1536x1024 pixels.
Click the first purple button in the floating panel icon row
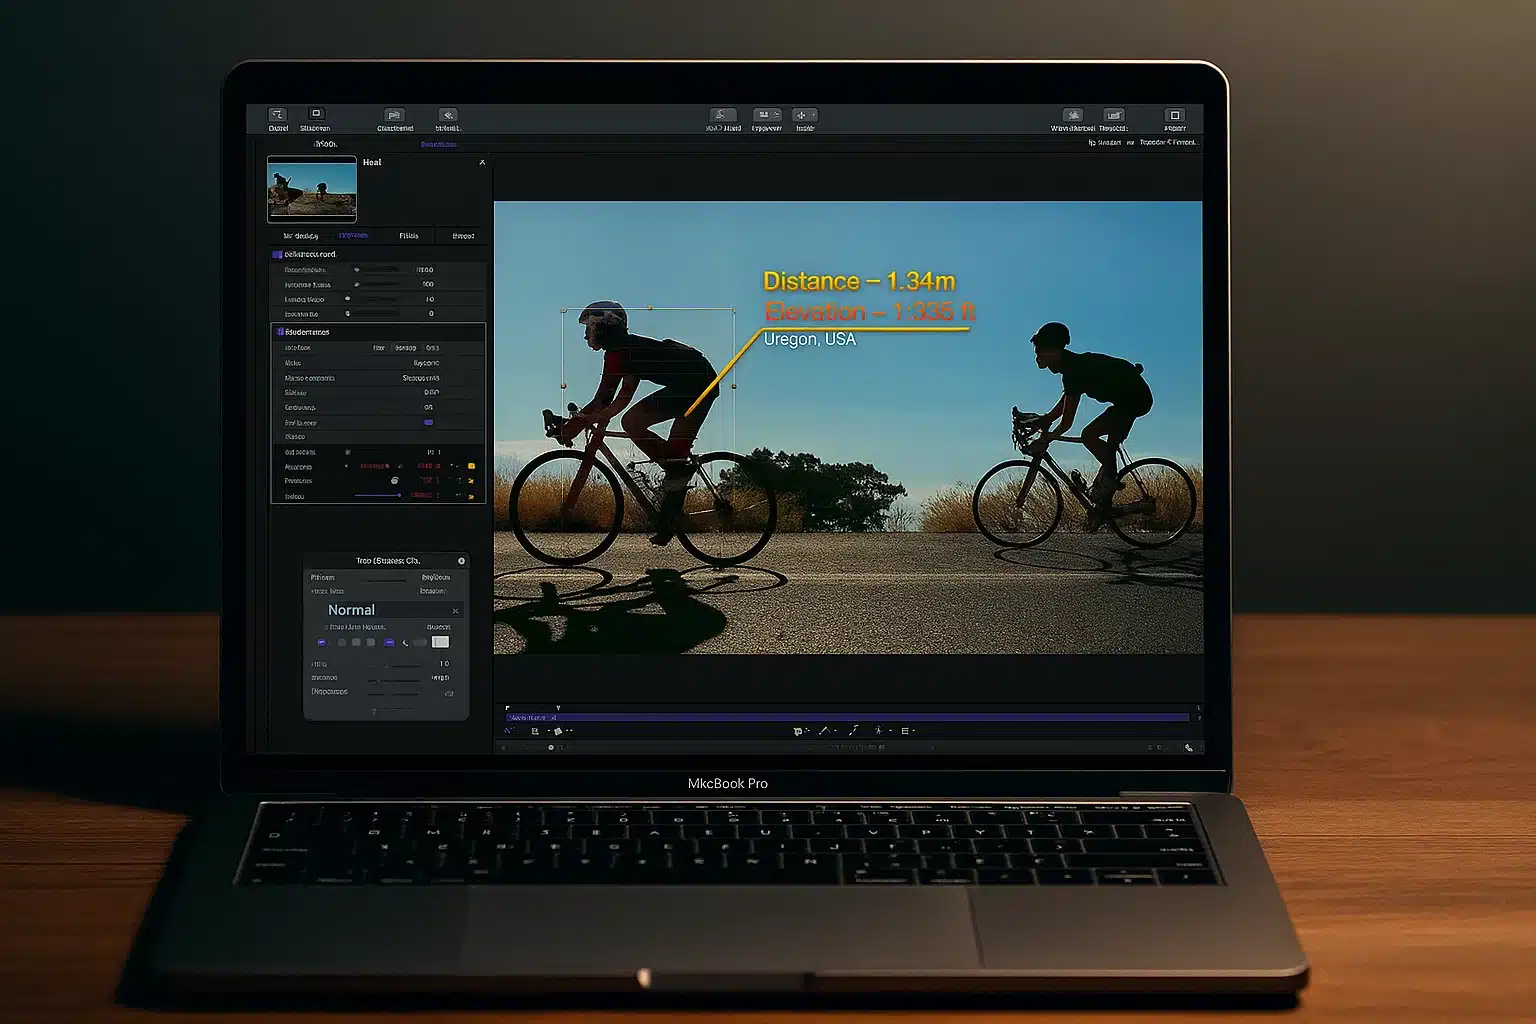click(x=322, y=642)
